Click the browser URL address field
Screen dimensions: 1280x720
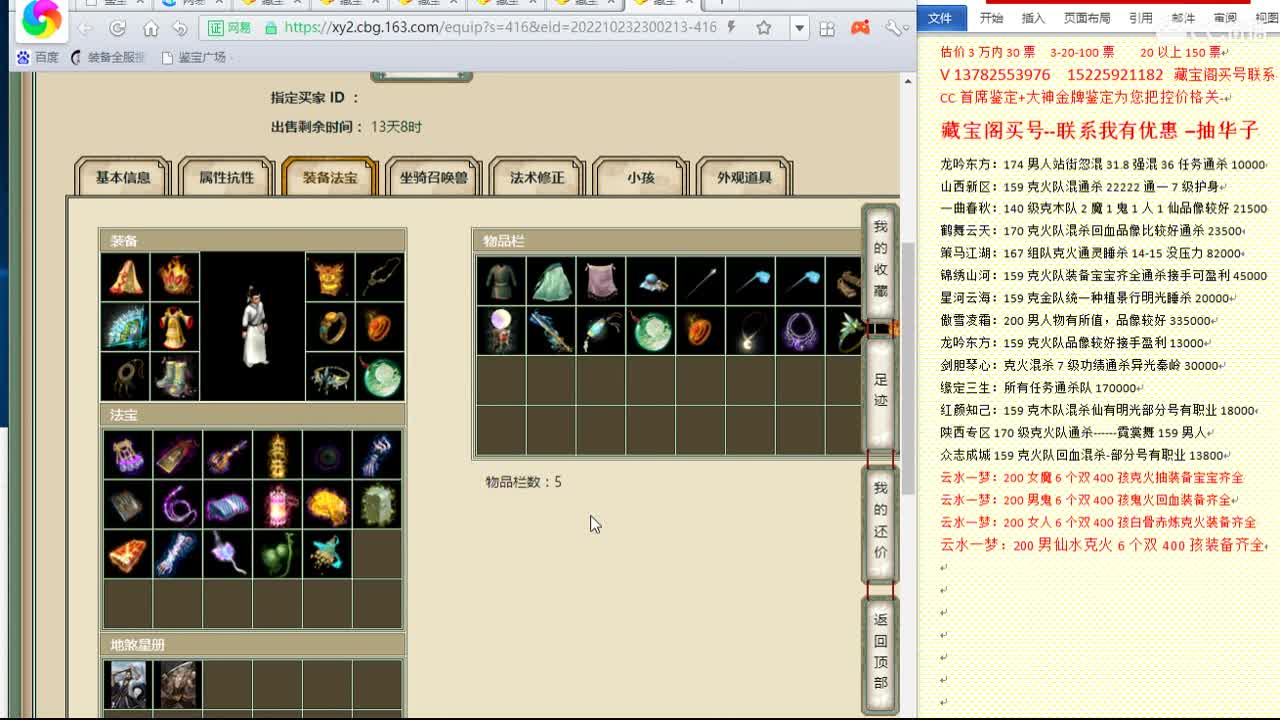[500, 28]
